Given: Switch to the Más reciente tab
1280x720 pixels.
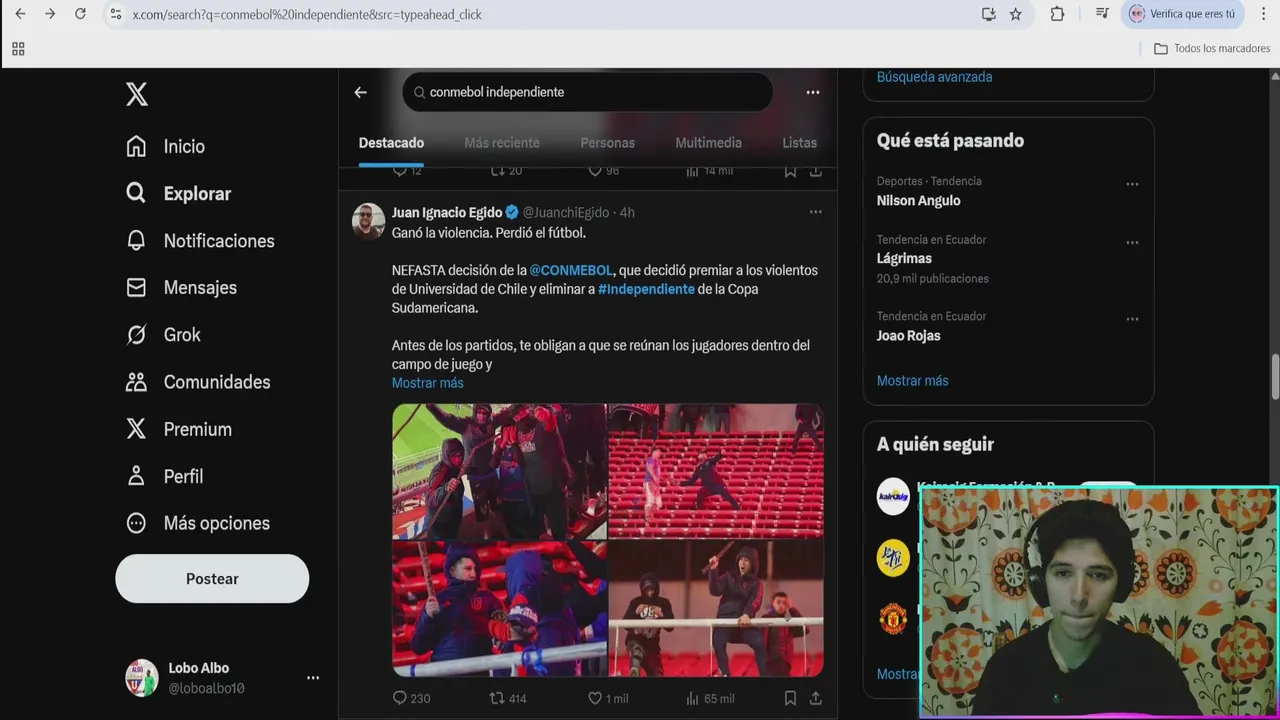Looking at the screenshot, I should [502, 143].
